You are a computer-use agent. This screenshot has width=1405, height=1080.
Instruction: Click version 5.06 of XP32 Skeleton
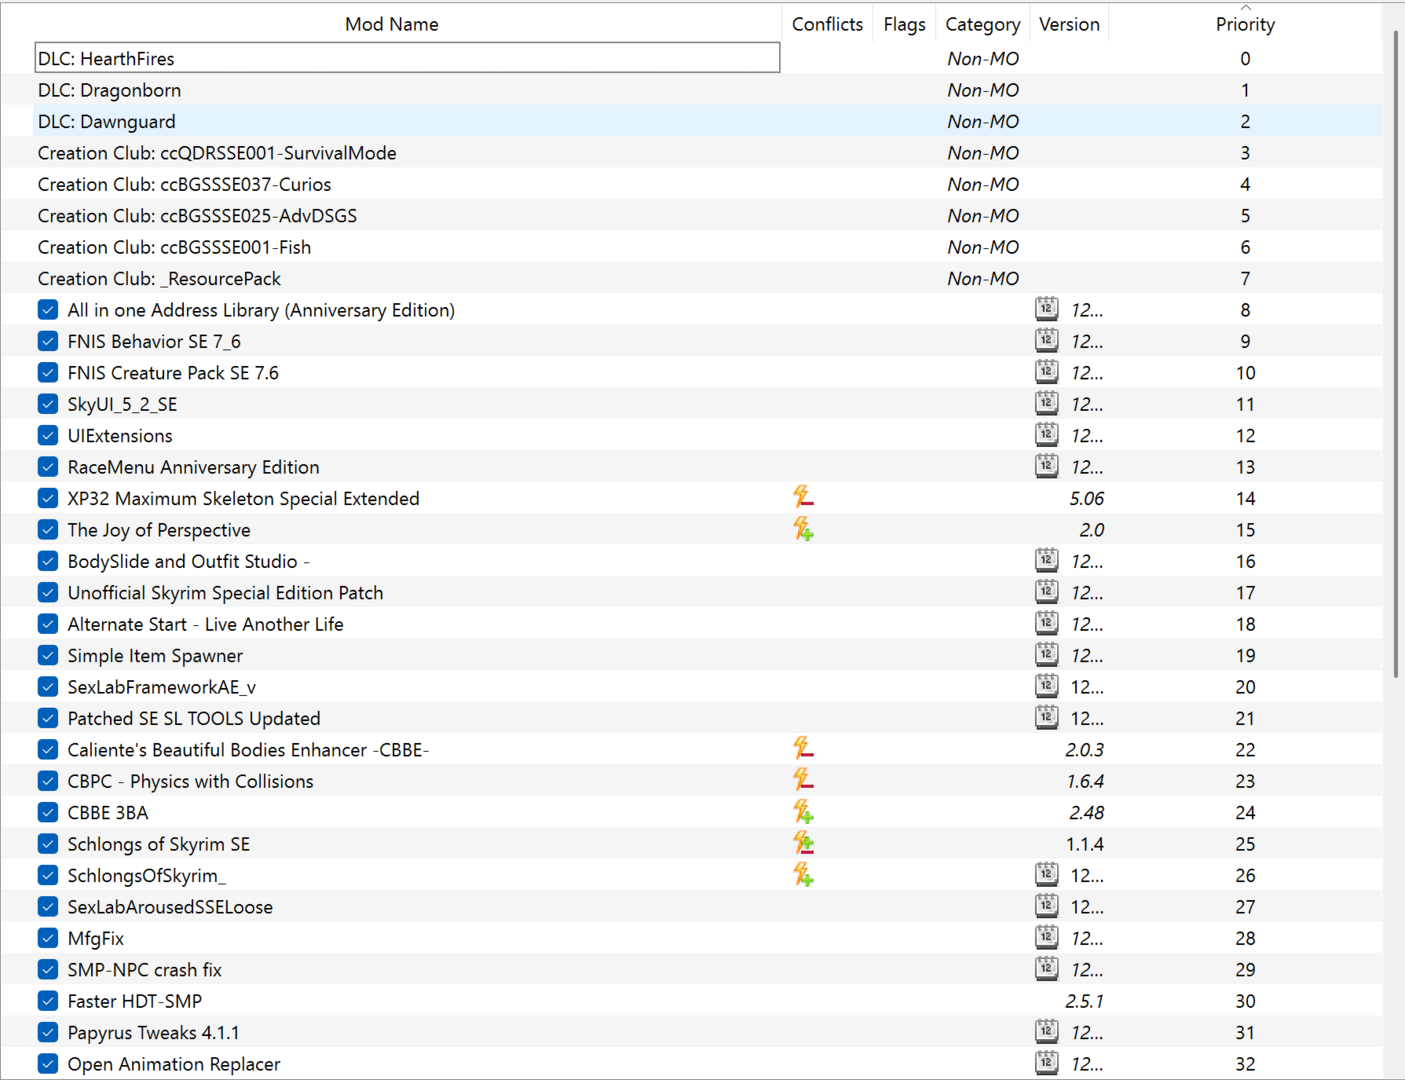click(1086, 498)
